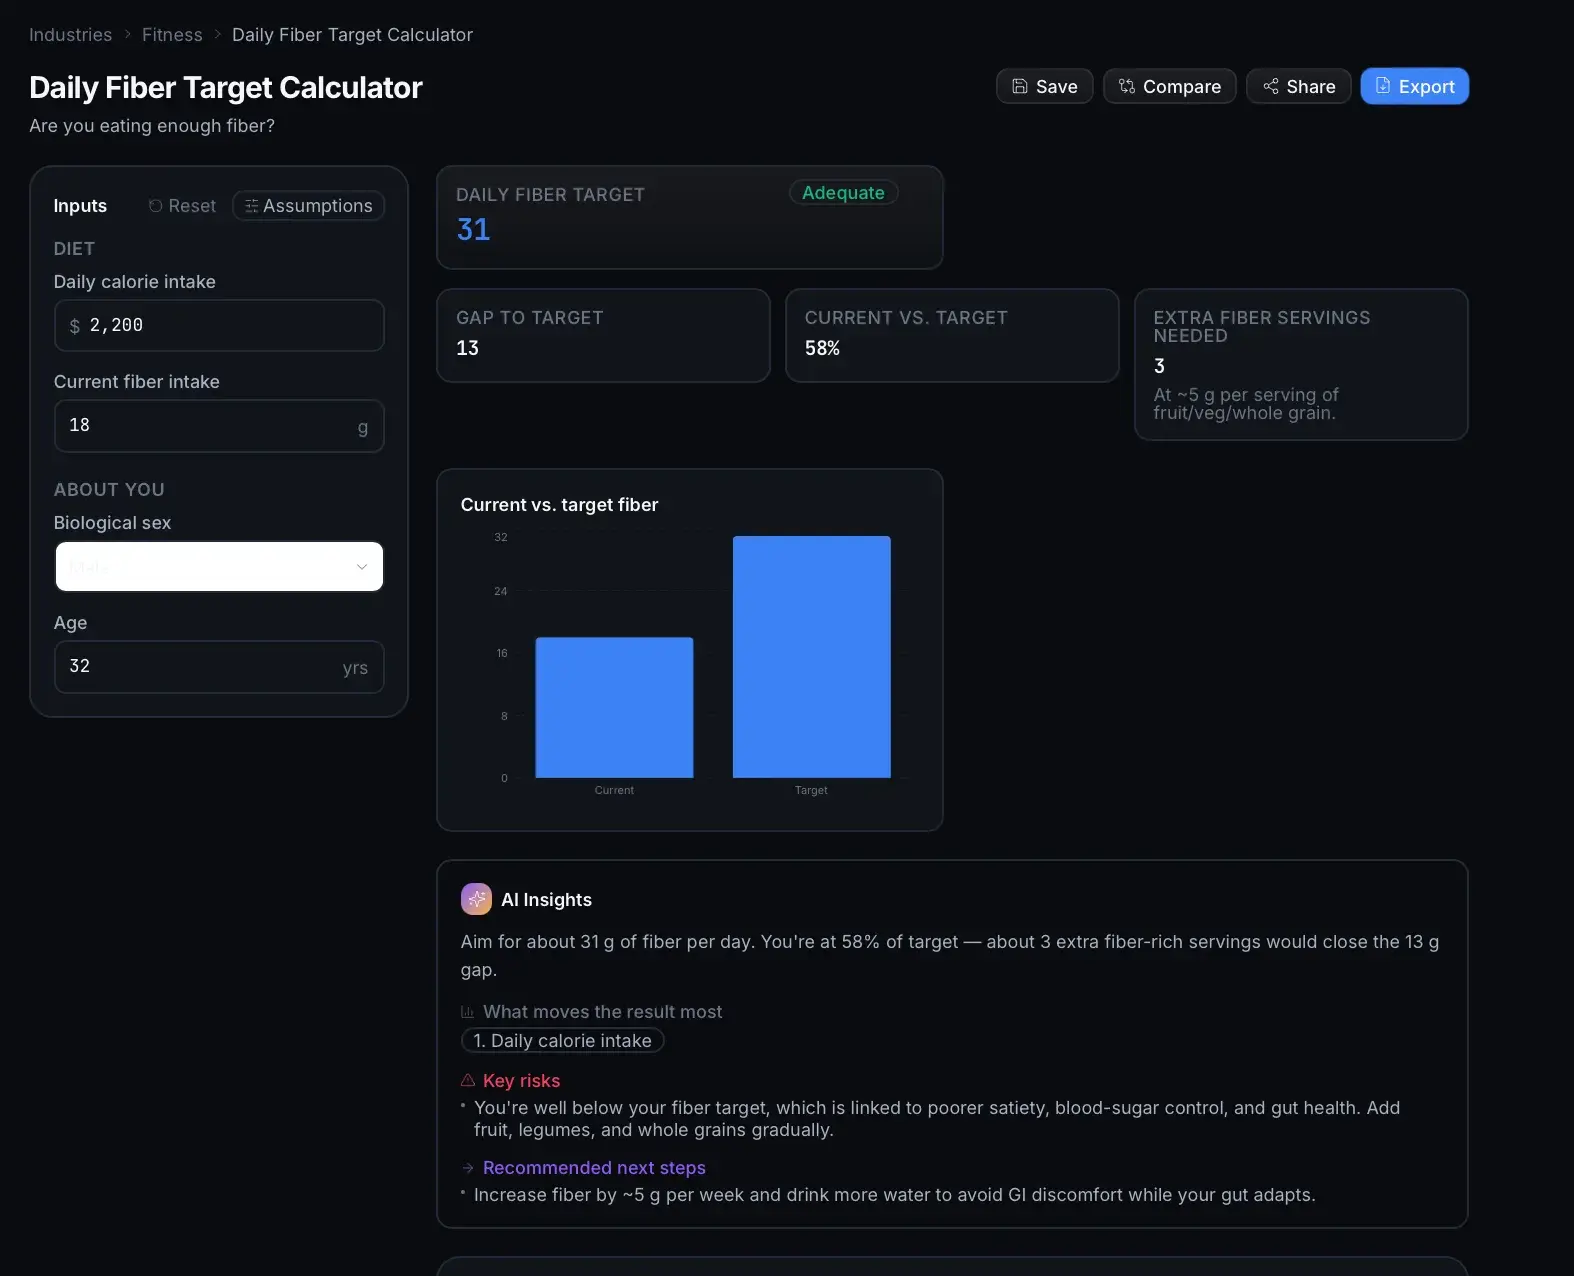
Task: Click the AI Insights sparkle icon
Action: click(x=476, y=899)
